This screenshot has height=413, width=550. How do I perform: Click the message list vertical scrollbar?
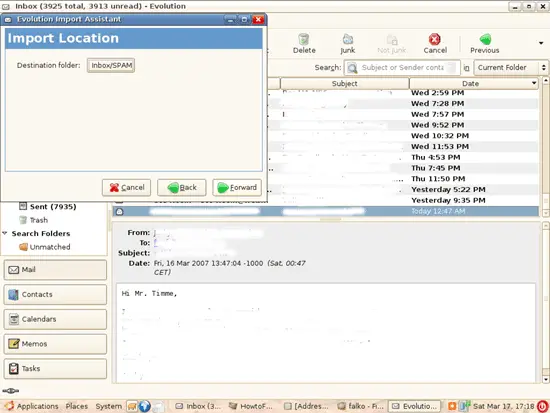click(x=545, y=147)
